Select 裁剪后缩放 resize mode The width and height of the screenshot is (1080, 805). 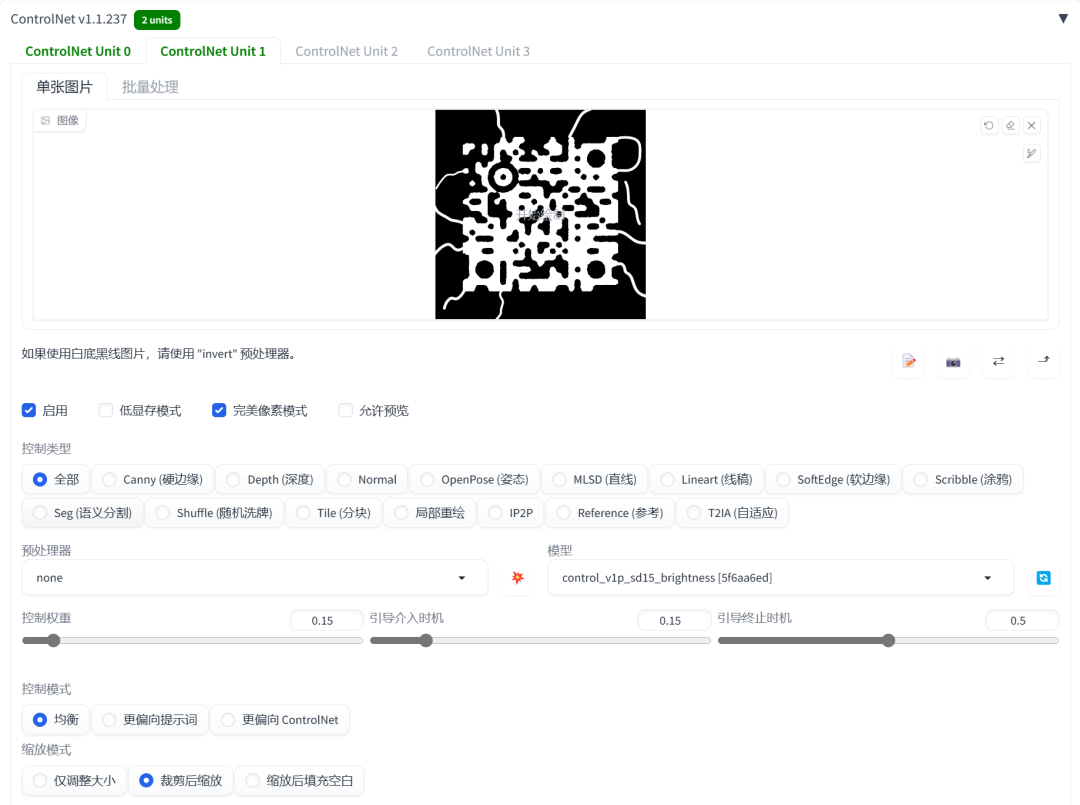pyautogui.click(x=180, y=780)
